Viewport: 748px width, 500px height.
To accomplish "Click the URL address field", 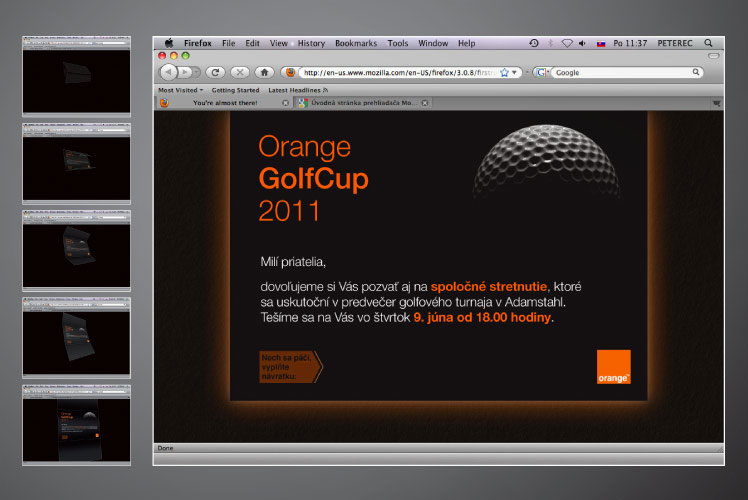I will tap(398, 73).
